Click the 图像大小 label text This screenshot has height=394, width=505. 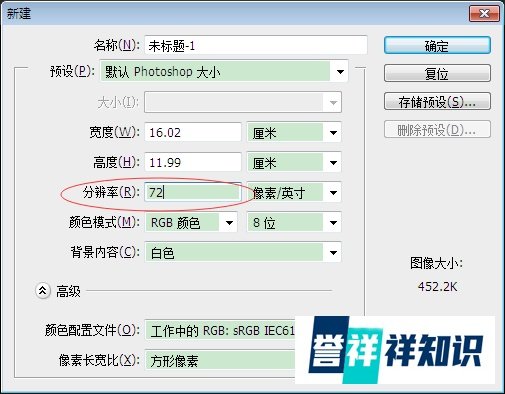[437, 263]
